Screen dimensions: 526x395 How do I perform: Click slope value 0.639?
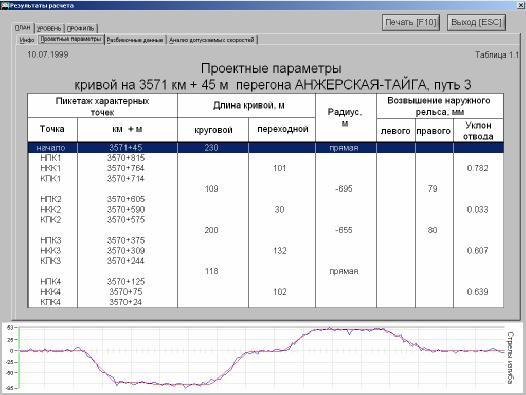pyautogui.click(x=477, y=292)
